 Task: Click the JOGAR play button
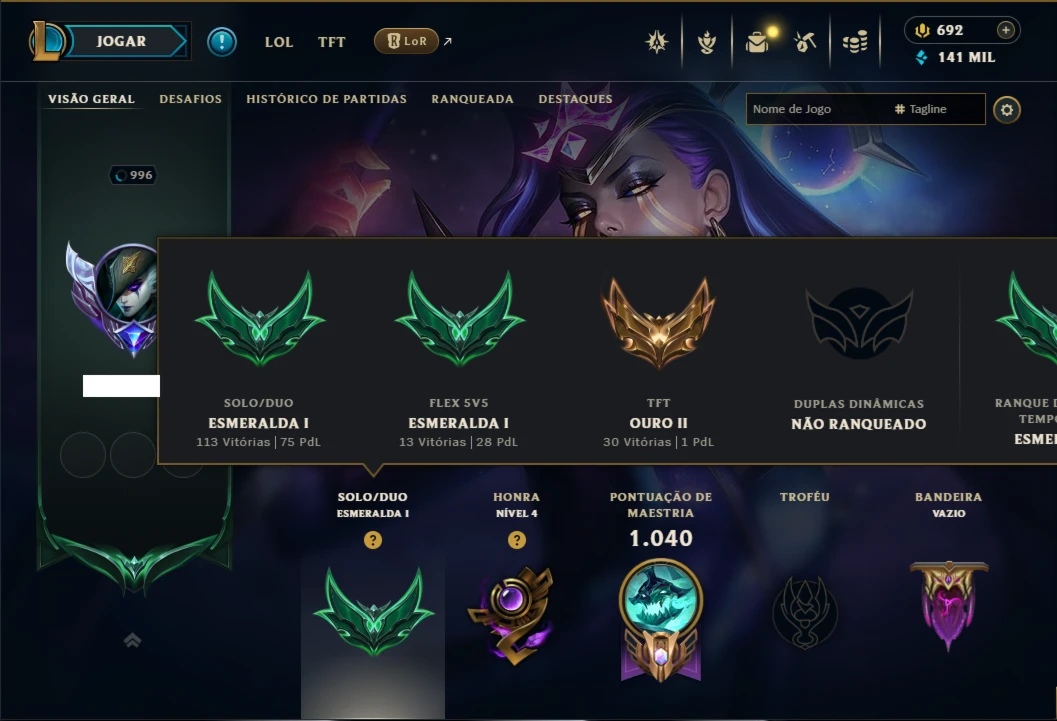pos(122,41)
